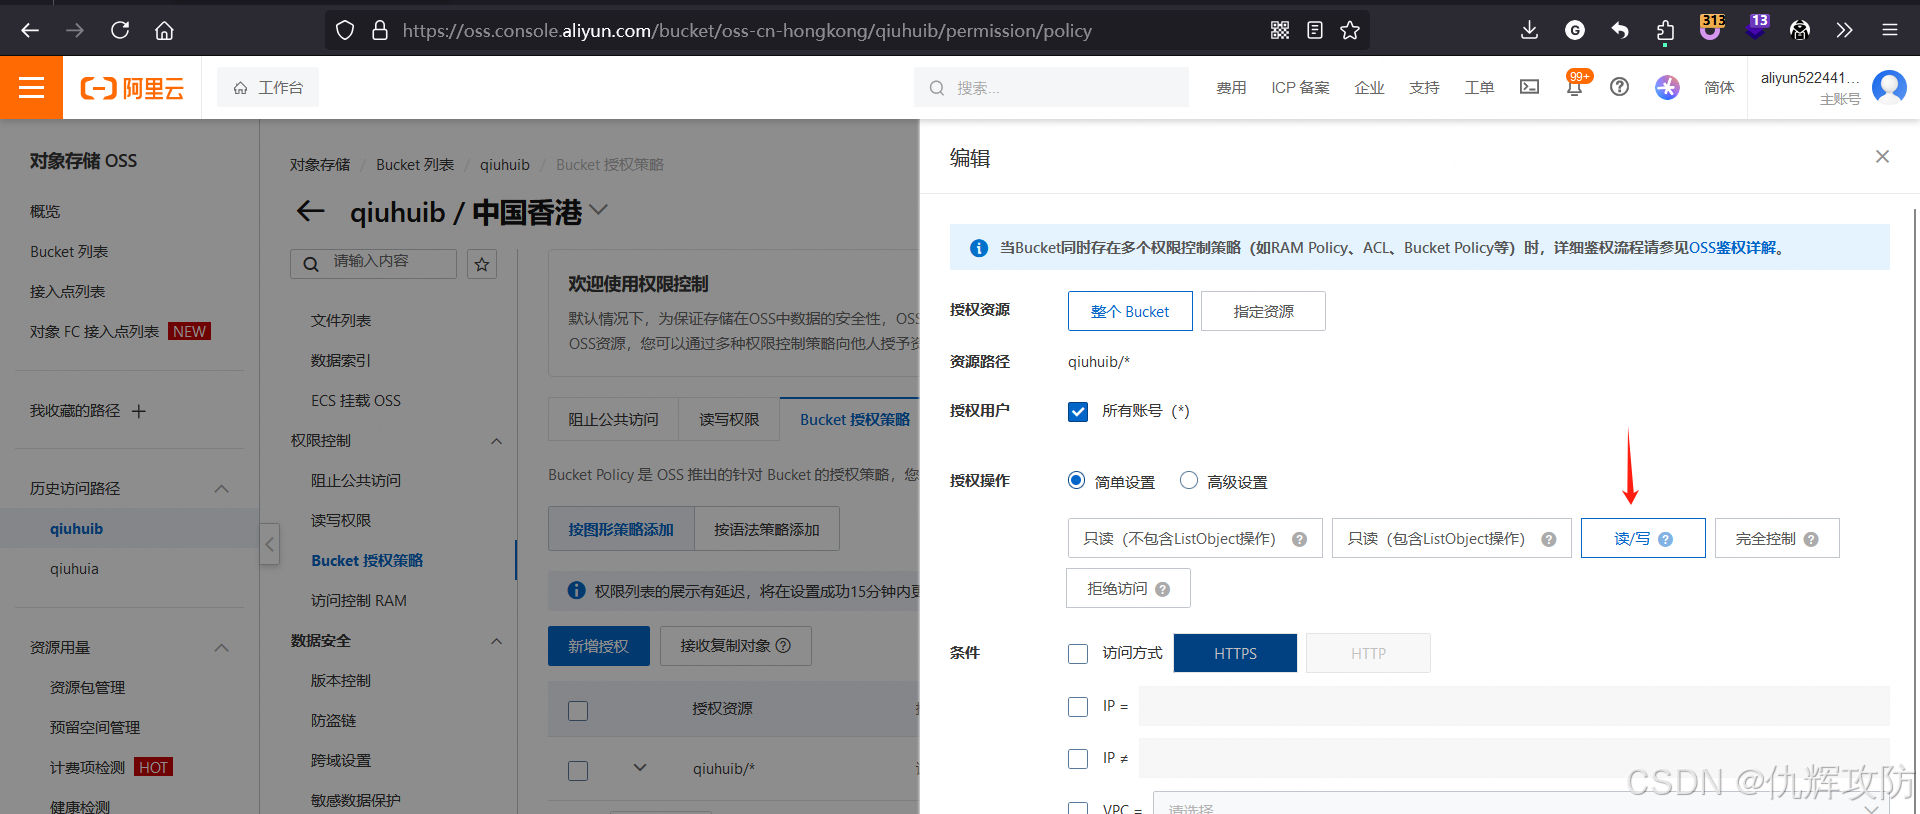This screenshot has width=1920, height=814.
Task: Open the browser extensions puzzle icon
Action: click(x=1665, y=30)
